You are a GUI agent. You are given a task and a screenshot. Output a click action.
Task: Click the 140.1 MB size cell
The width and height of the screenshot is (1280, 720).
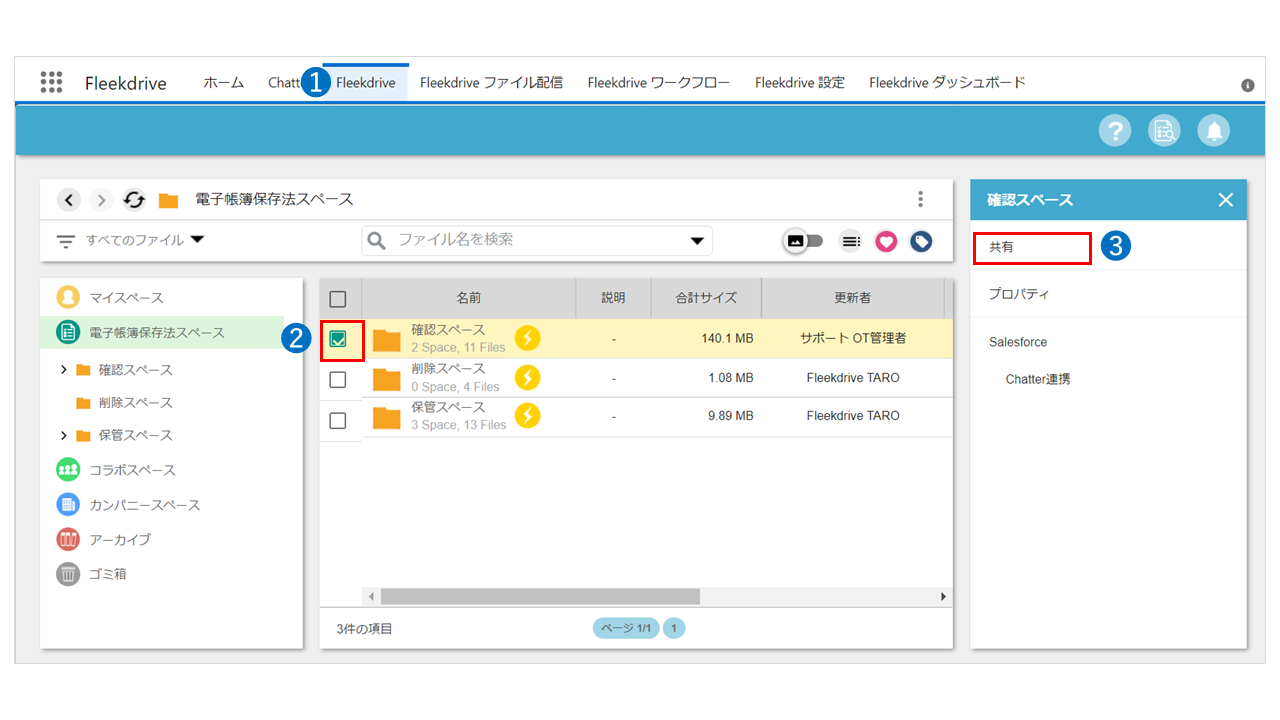coord(727,339)
